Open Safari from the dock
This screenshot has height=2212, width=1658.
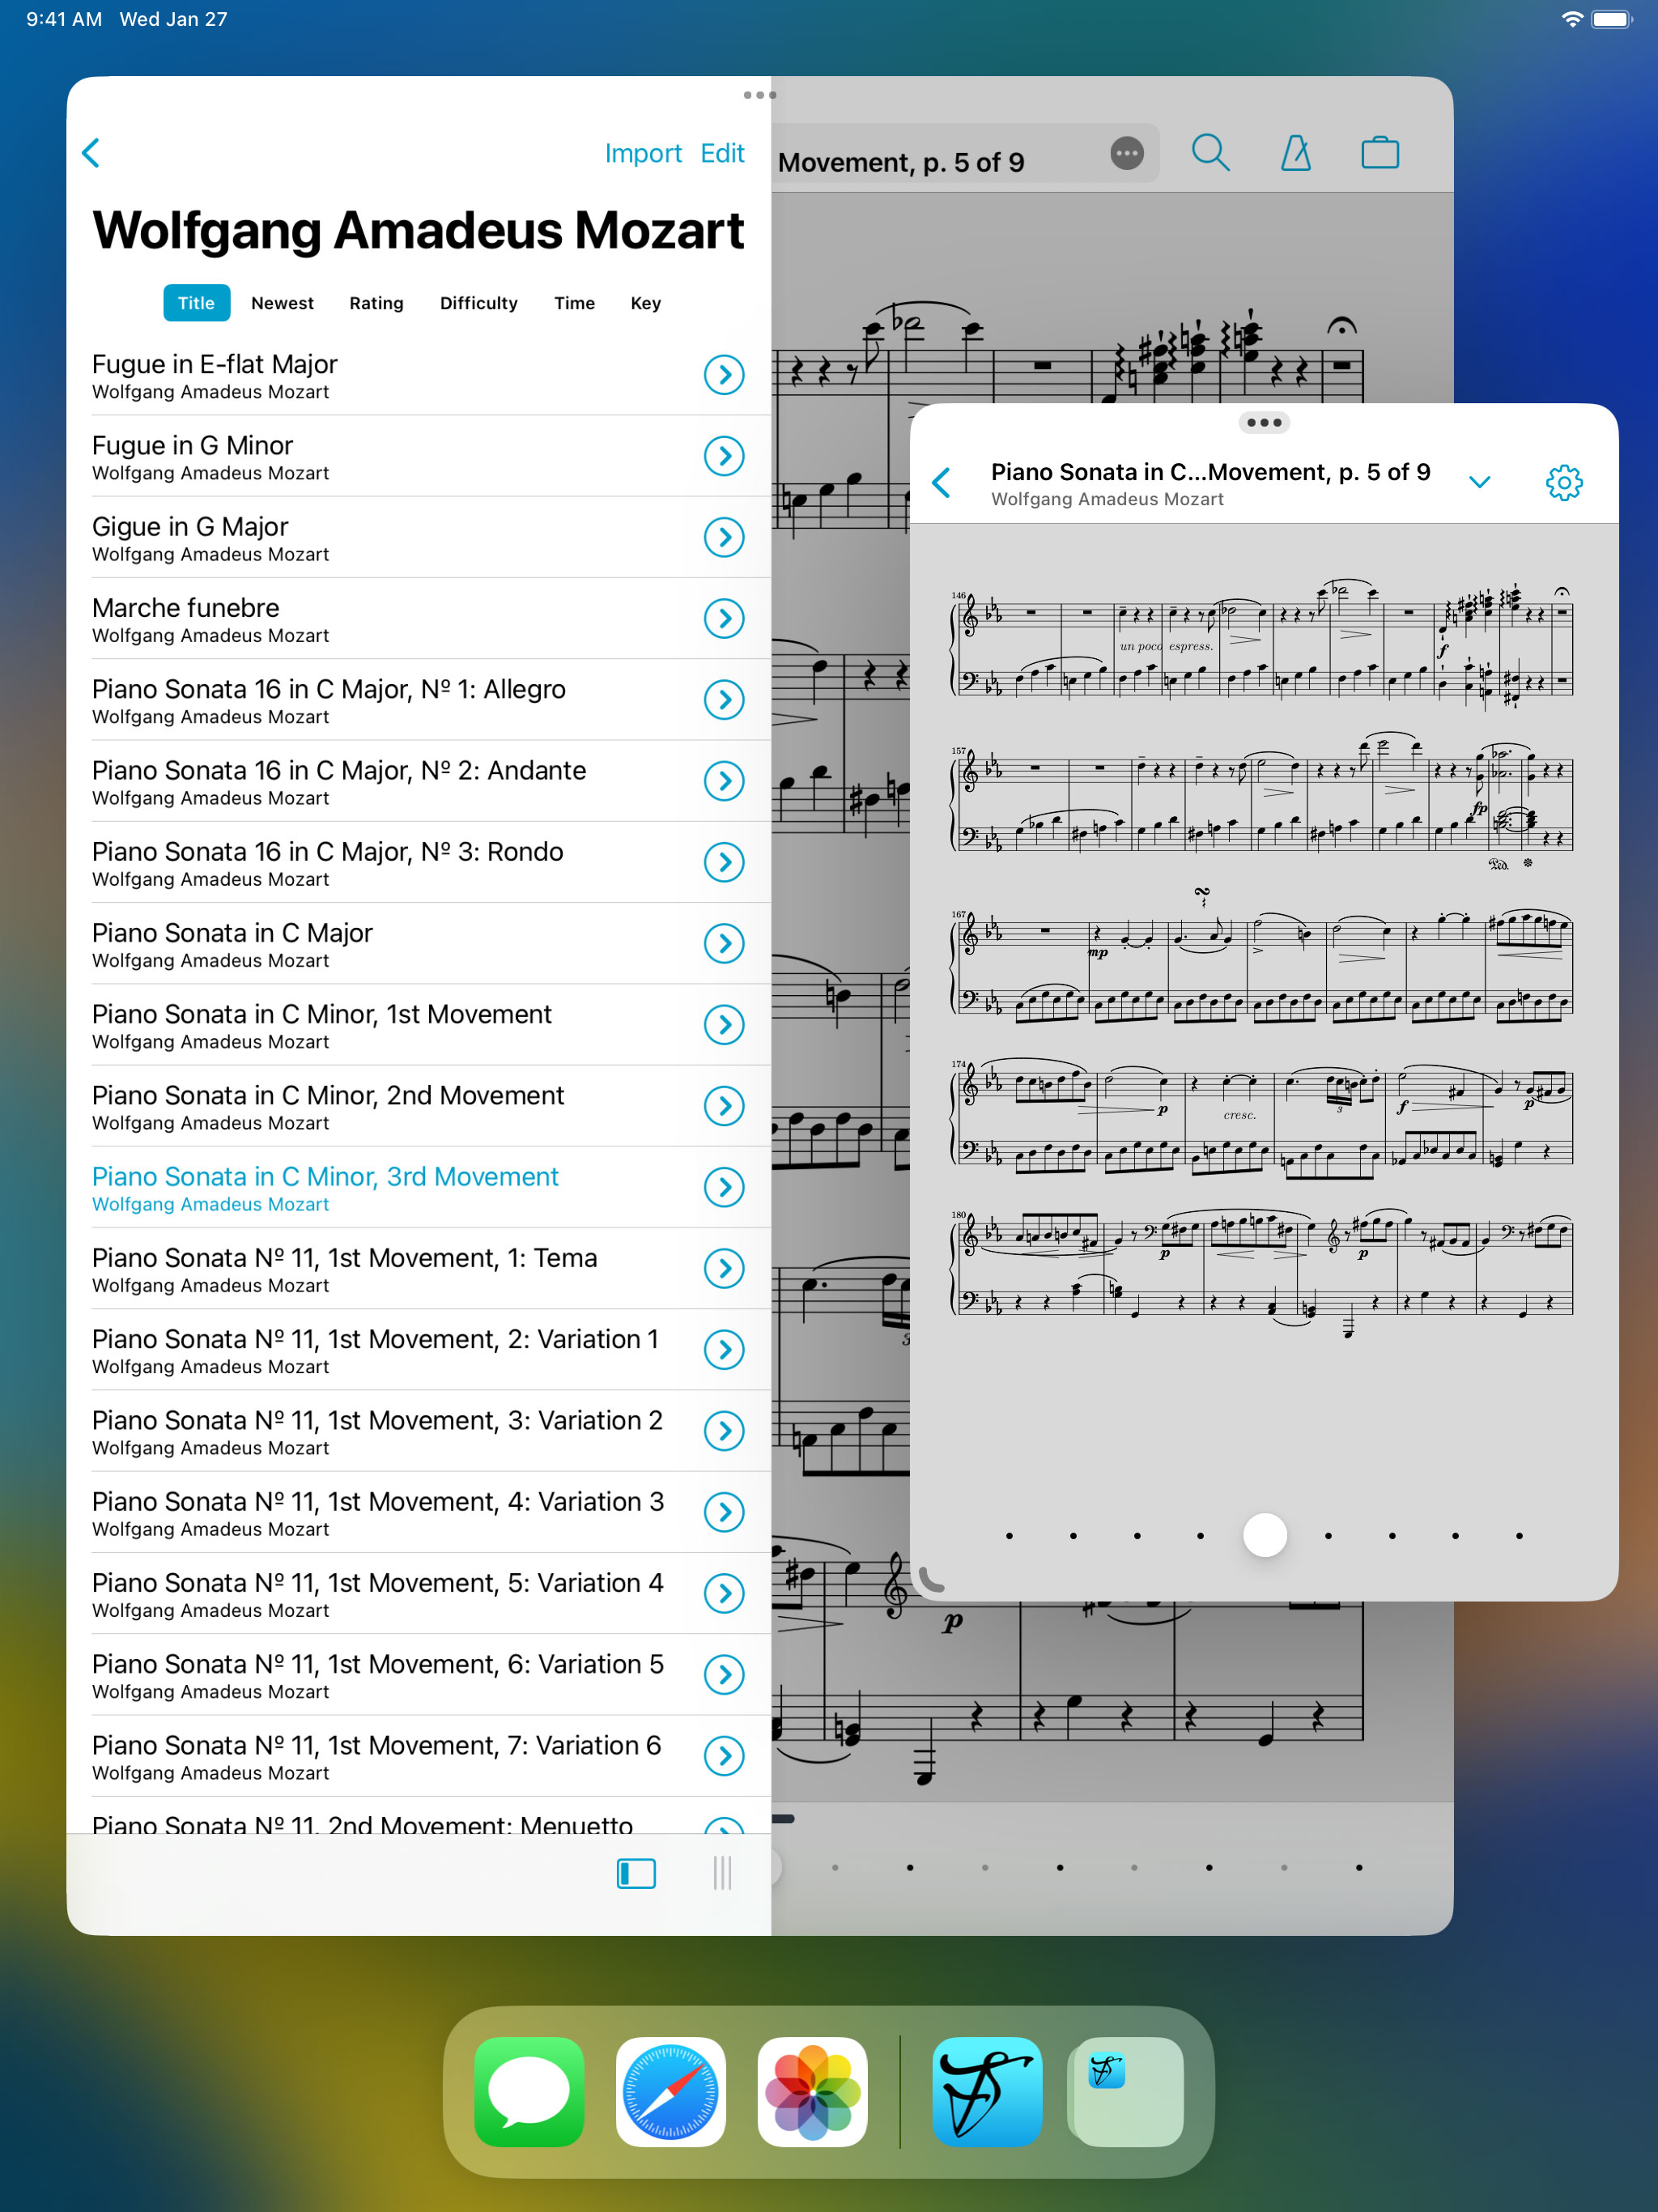[671, 2091]
